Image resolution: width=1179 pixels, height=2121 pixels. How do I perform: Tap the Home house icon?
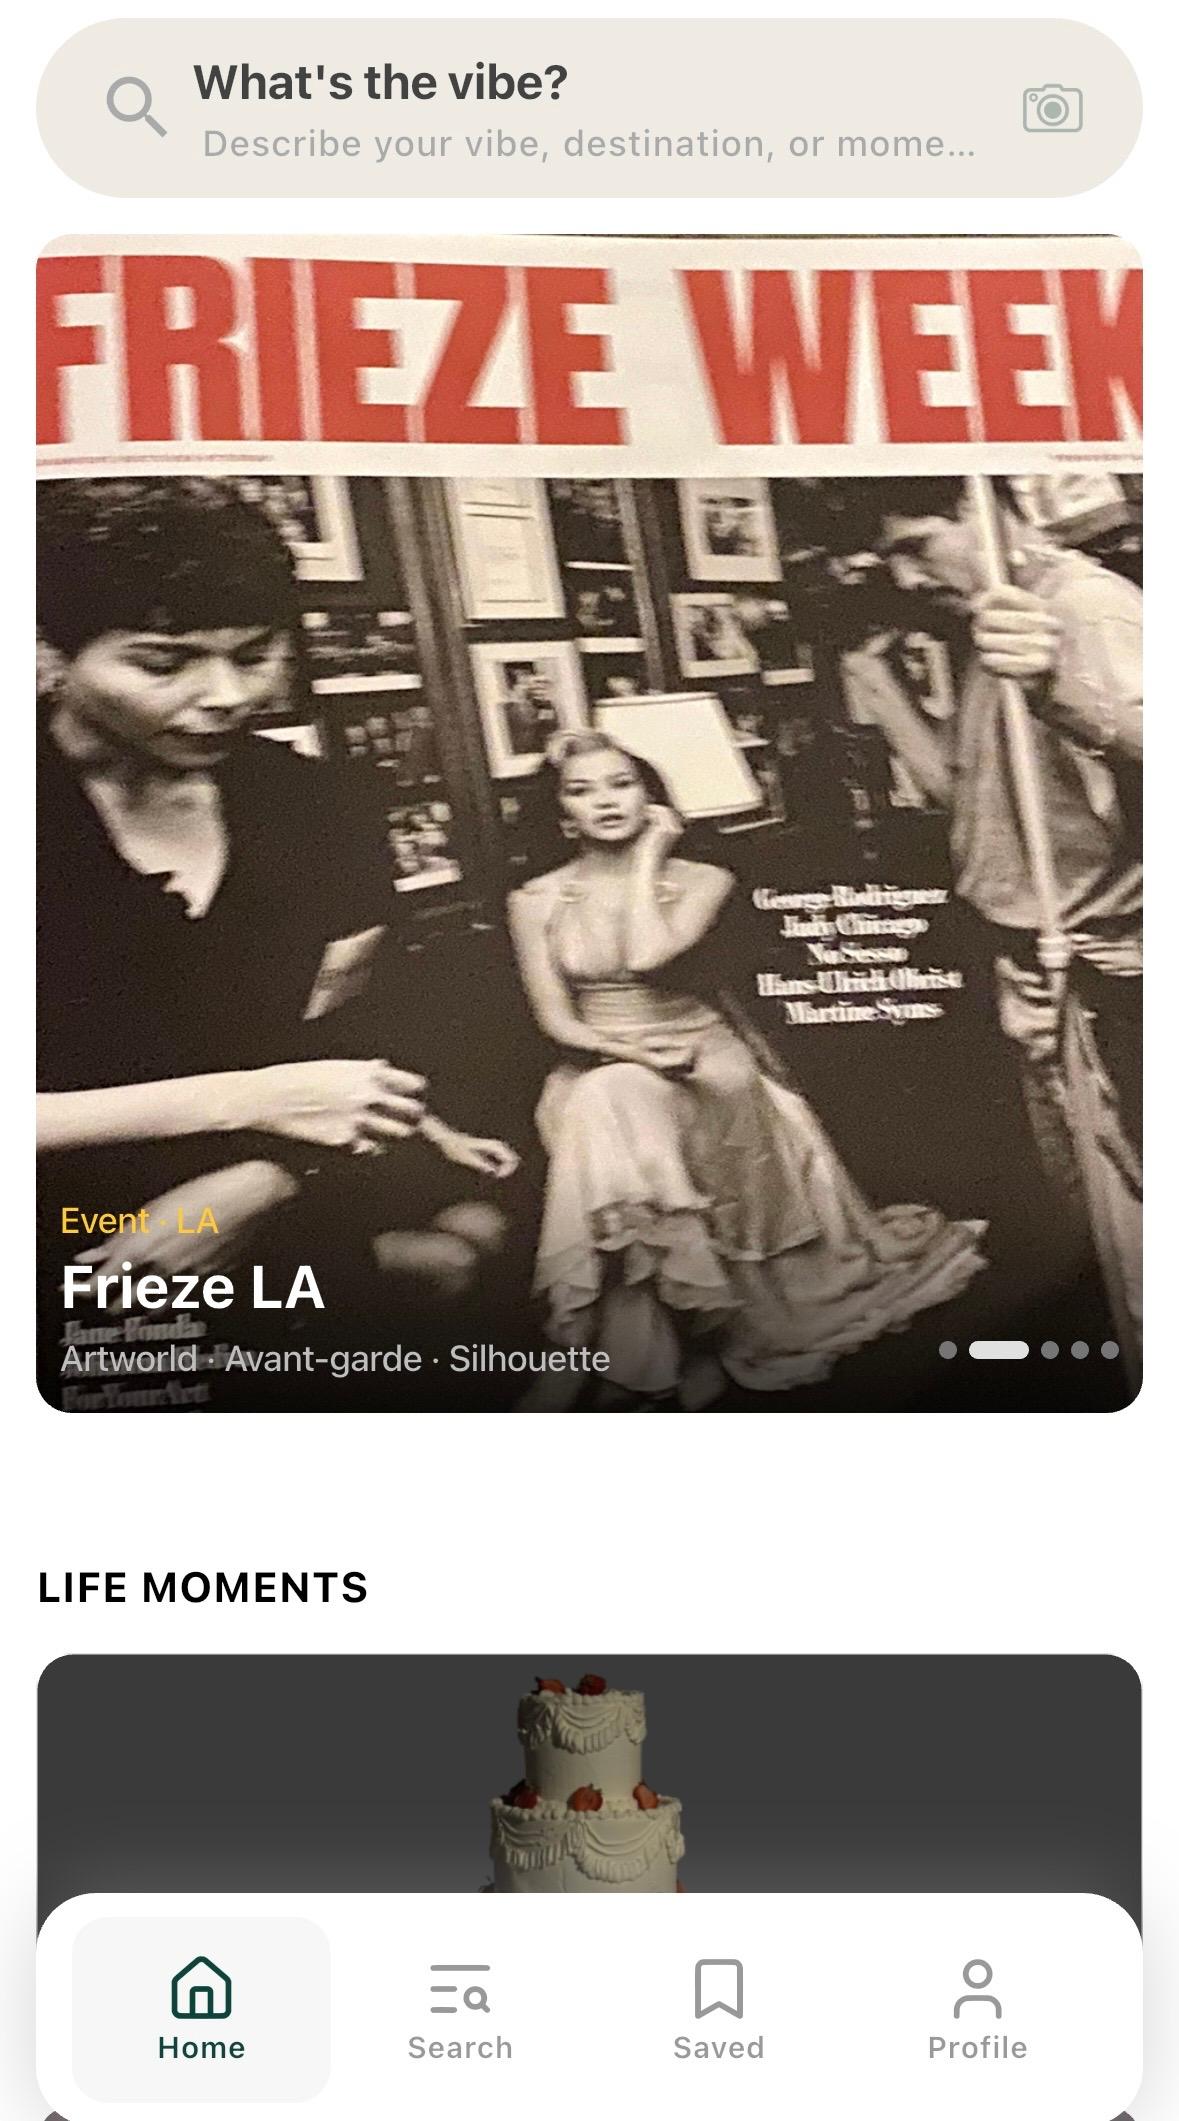(x=201, y=1986)
